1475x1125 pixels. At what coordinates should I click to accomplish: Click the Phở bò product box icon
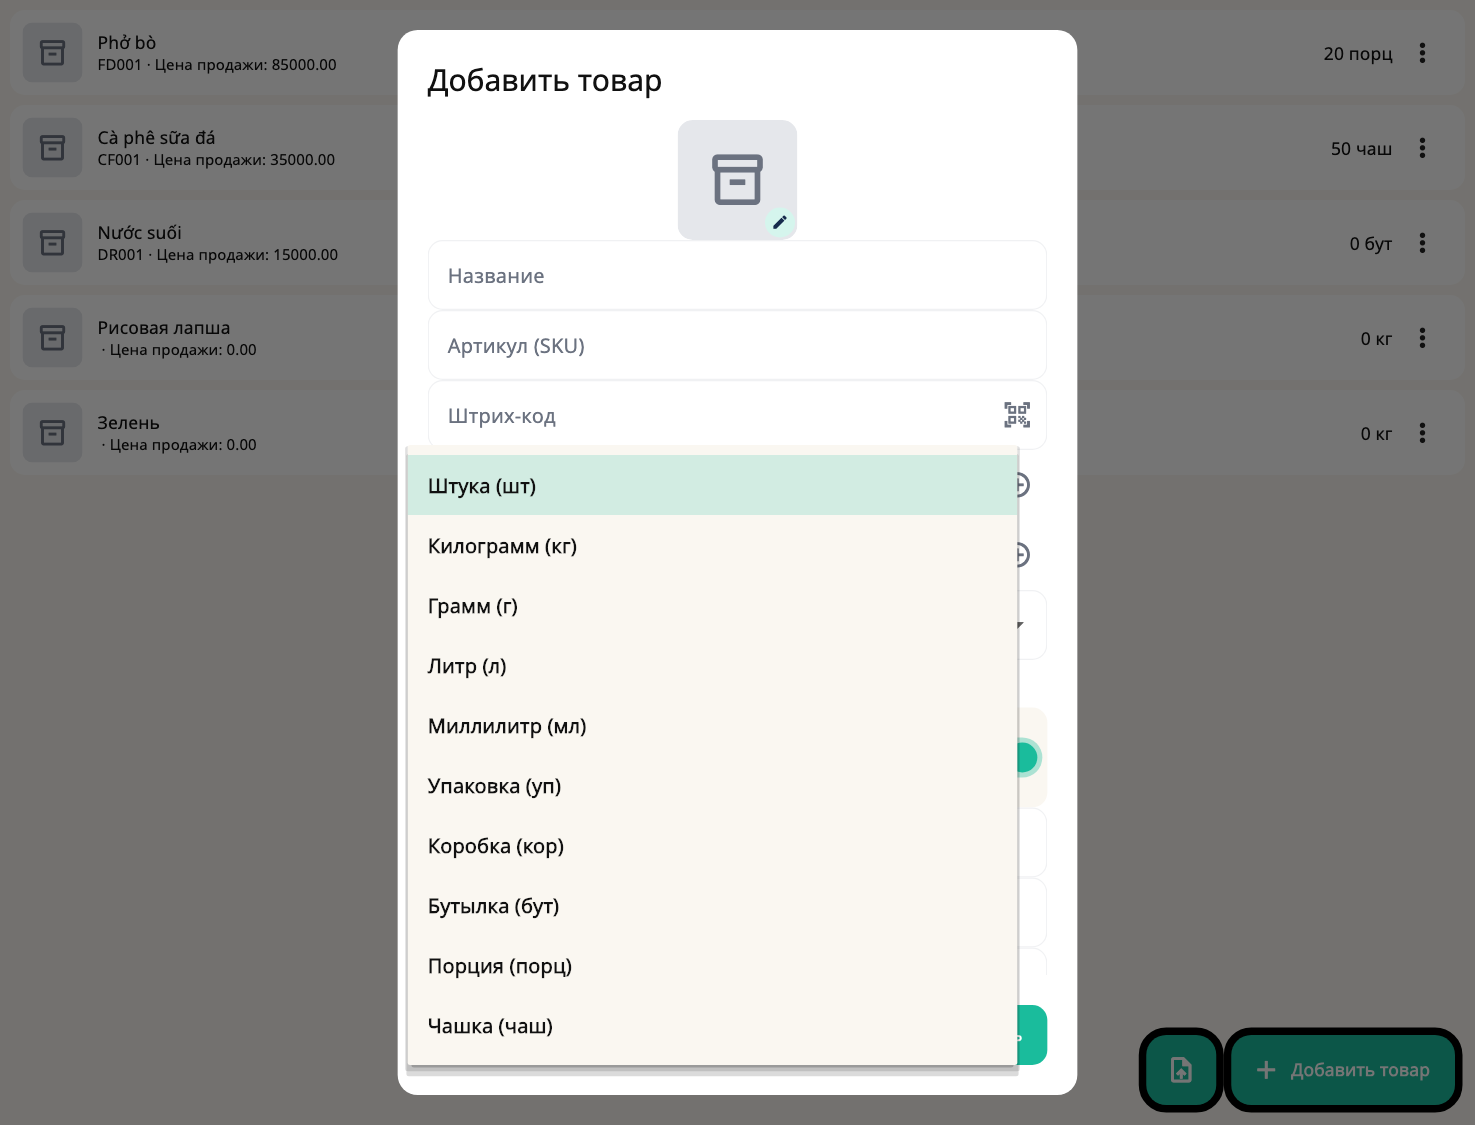click(52, 53)
